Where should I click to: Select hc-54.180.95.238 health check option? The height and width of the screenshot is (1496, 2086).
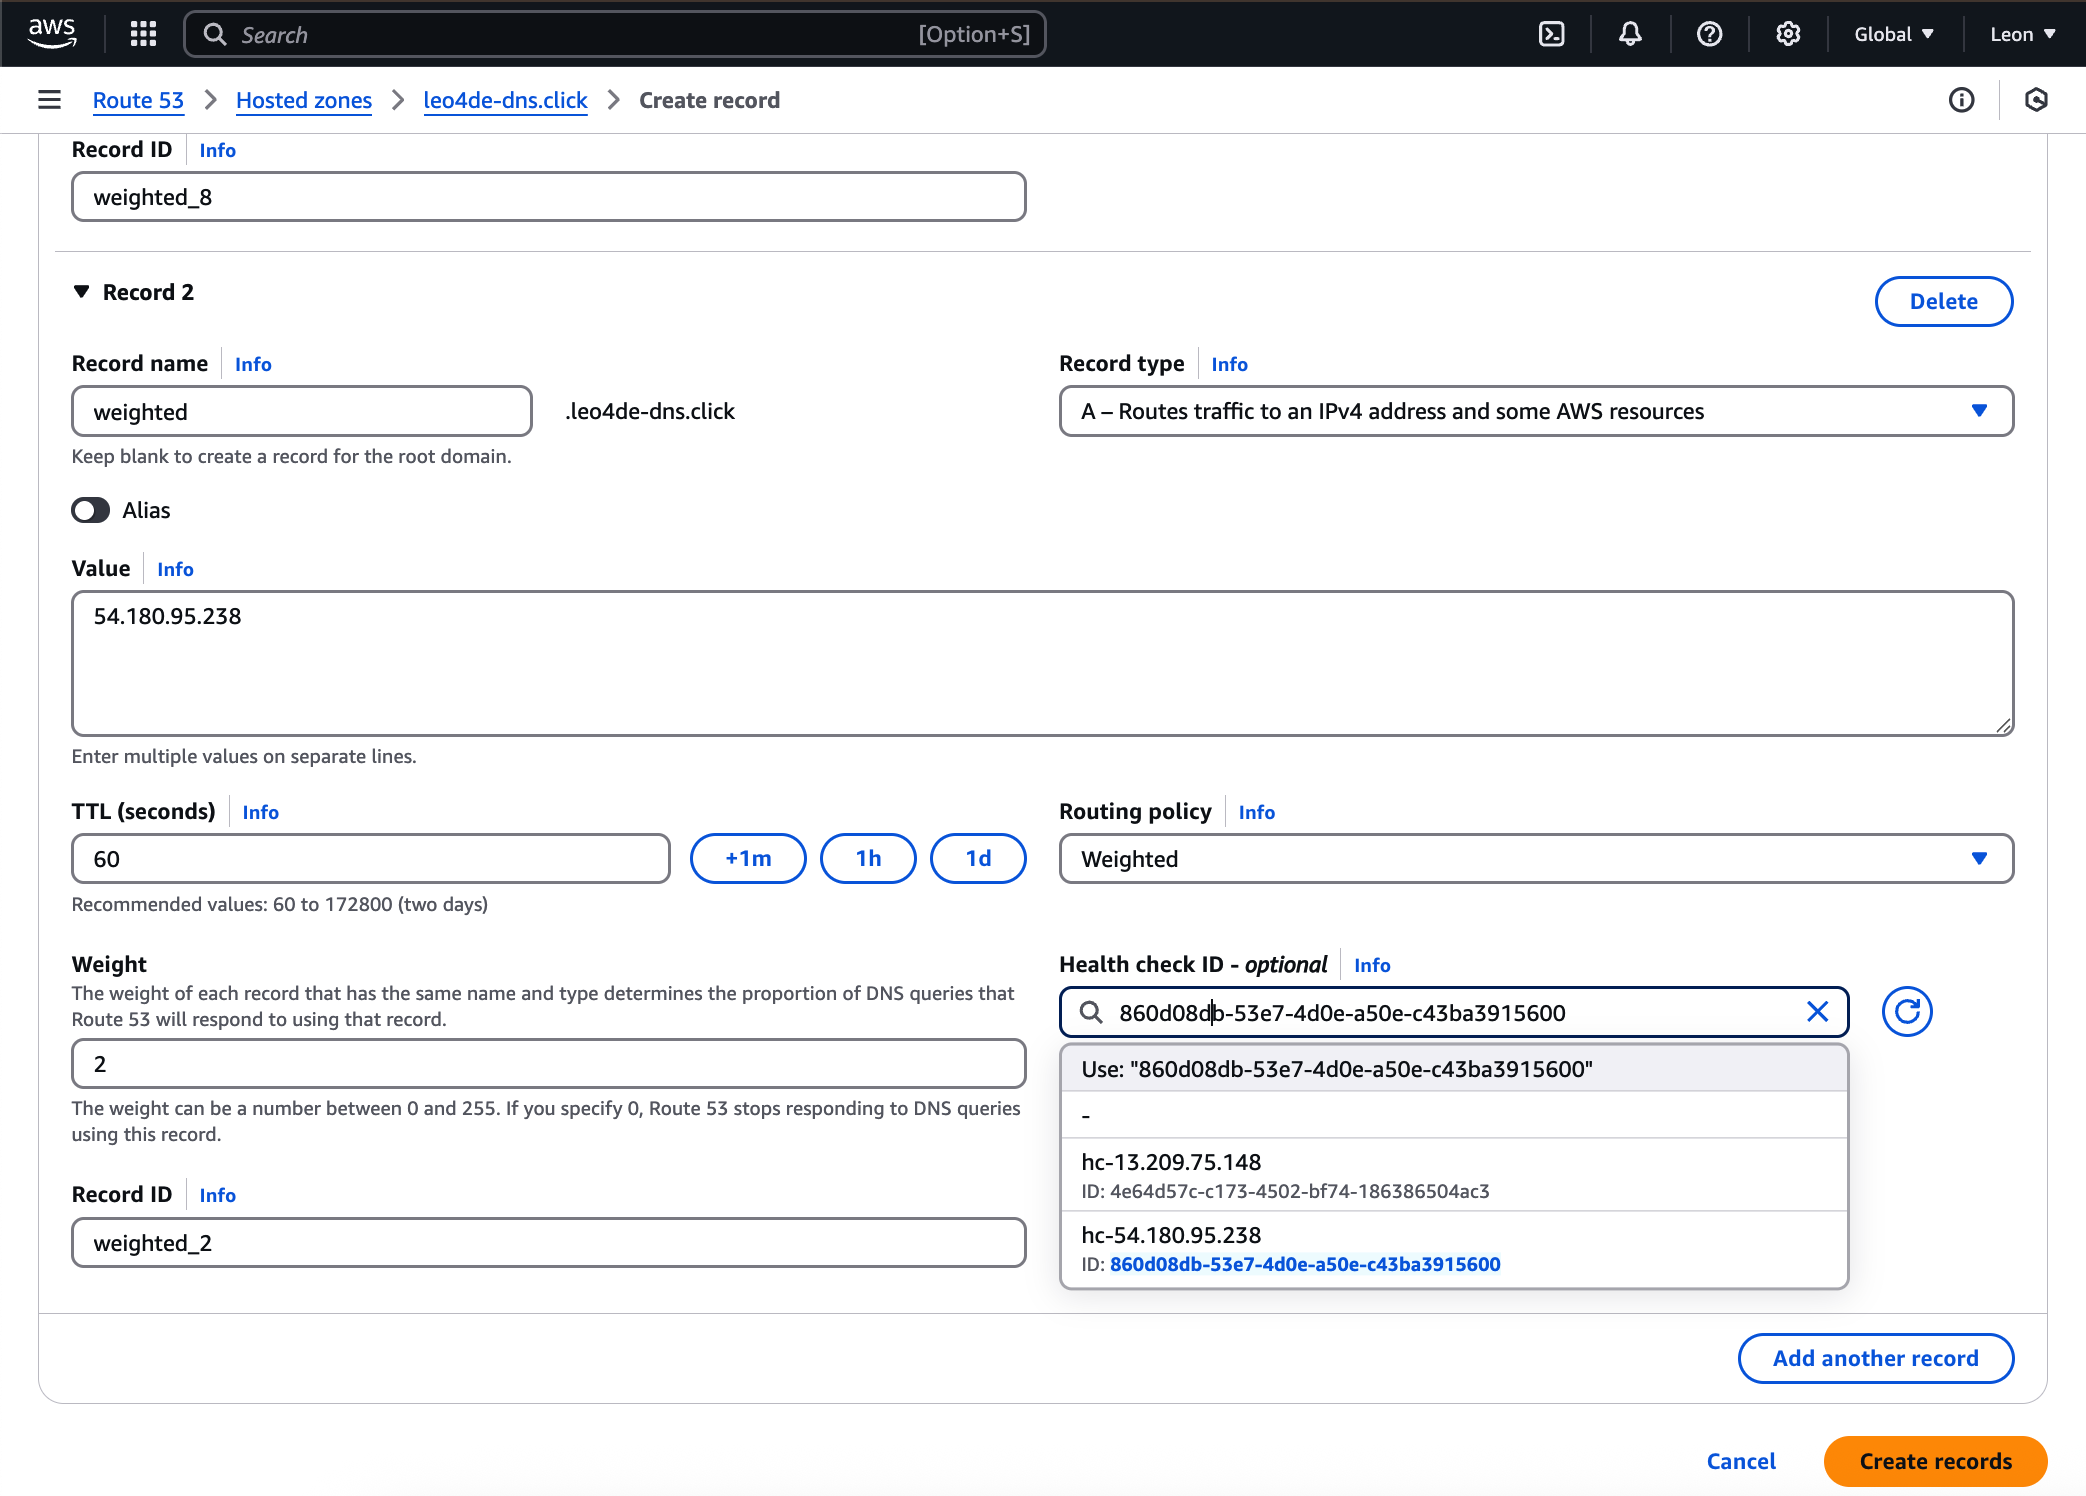pyautogui.click(x=1453, y=1248)
